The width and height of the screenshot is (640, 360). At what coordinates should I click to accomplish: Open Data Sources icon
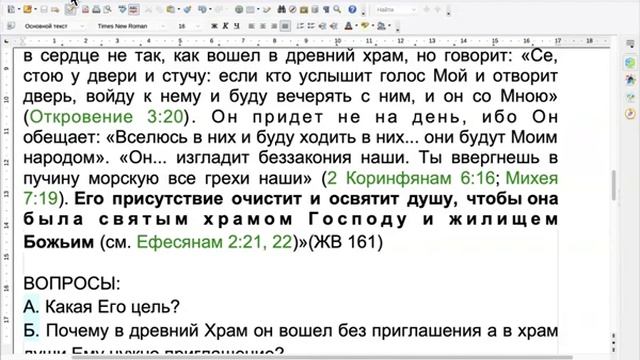(315, 9)
